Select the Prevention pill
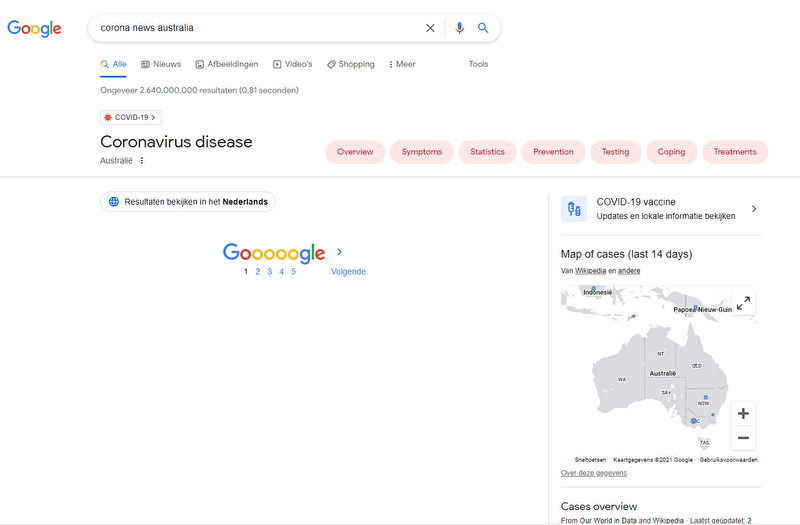The height and width of the screenshot is (525, 800). [553, 152]
